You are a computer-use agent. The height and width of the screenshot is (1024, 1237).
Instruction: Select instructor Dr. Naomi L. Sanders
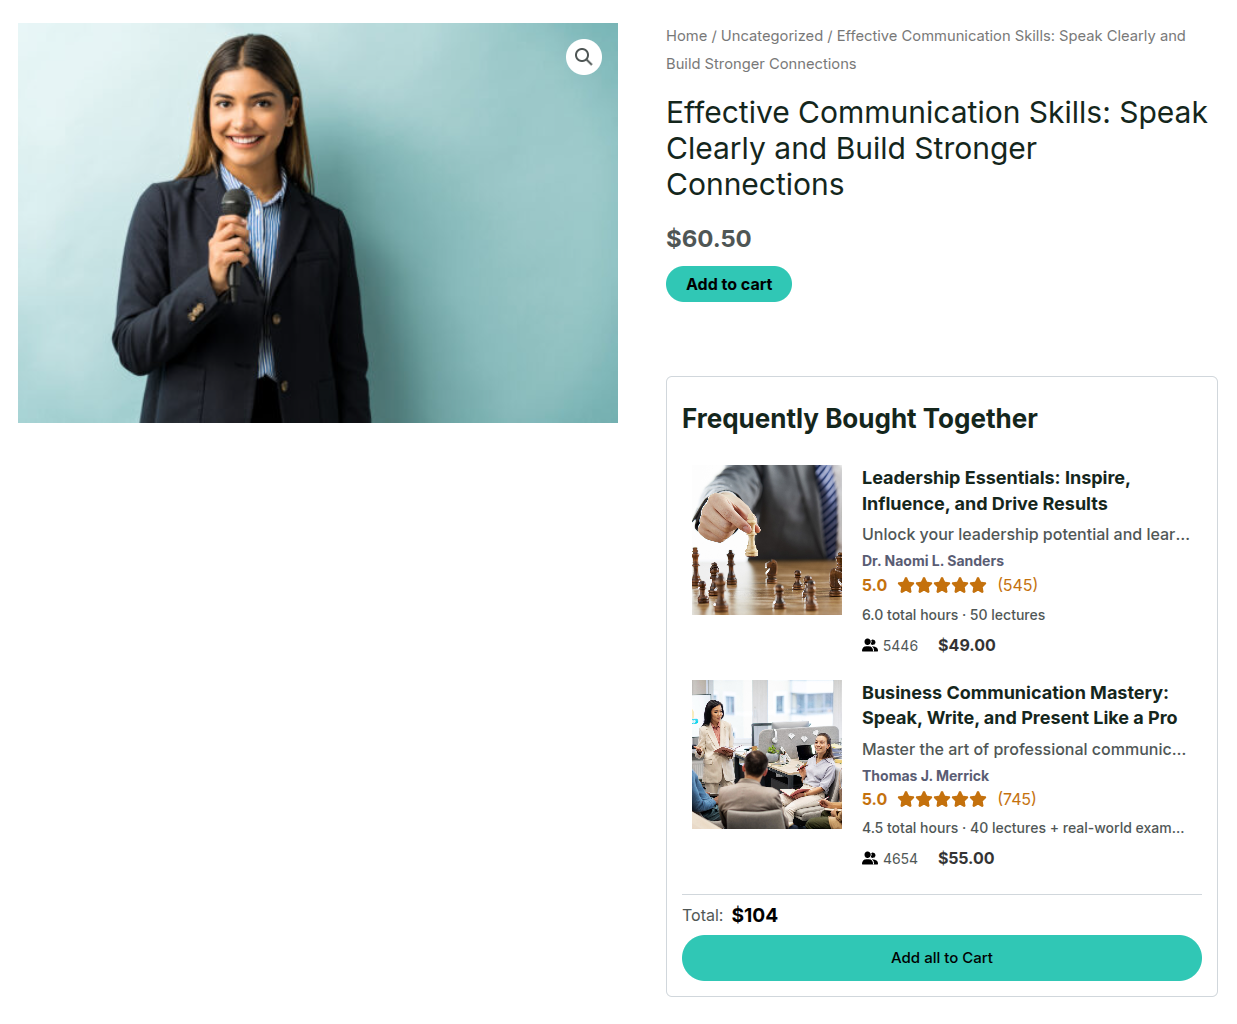(x=933, y=561)
